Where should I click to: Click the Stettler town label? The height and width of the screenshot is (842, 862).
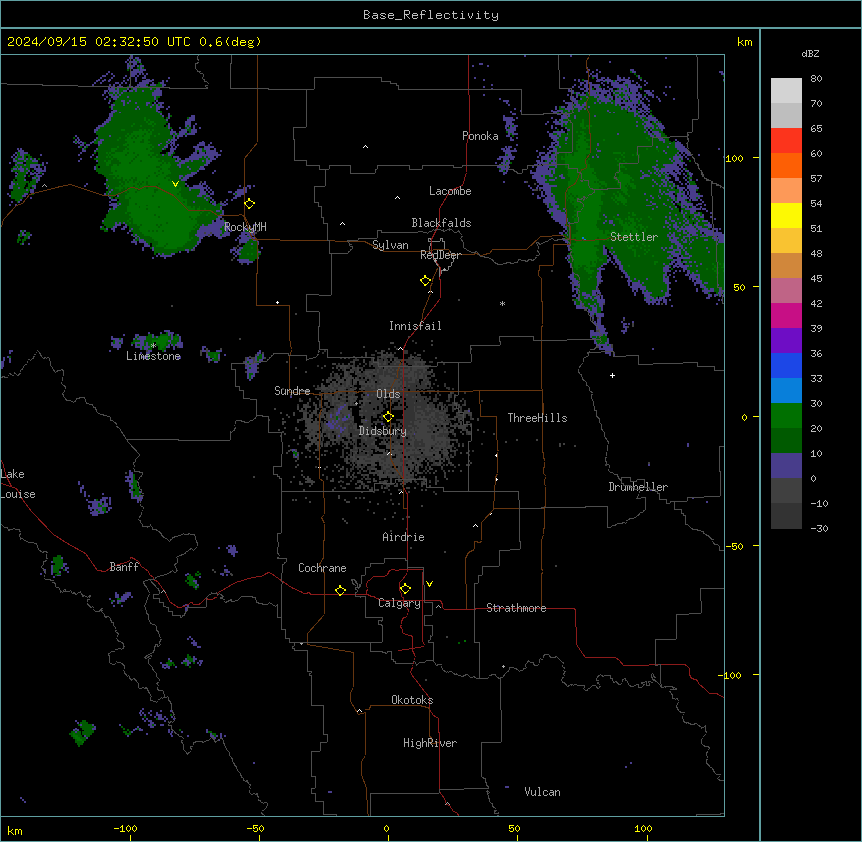point(634,237)
